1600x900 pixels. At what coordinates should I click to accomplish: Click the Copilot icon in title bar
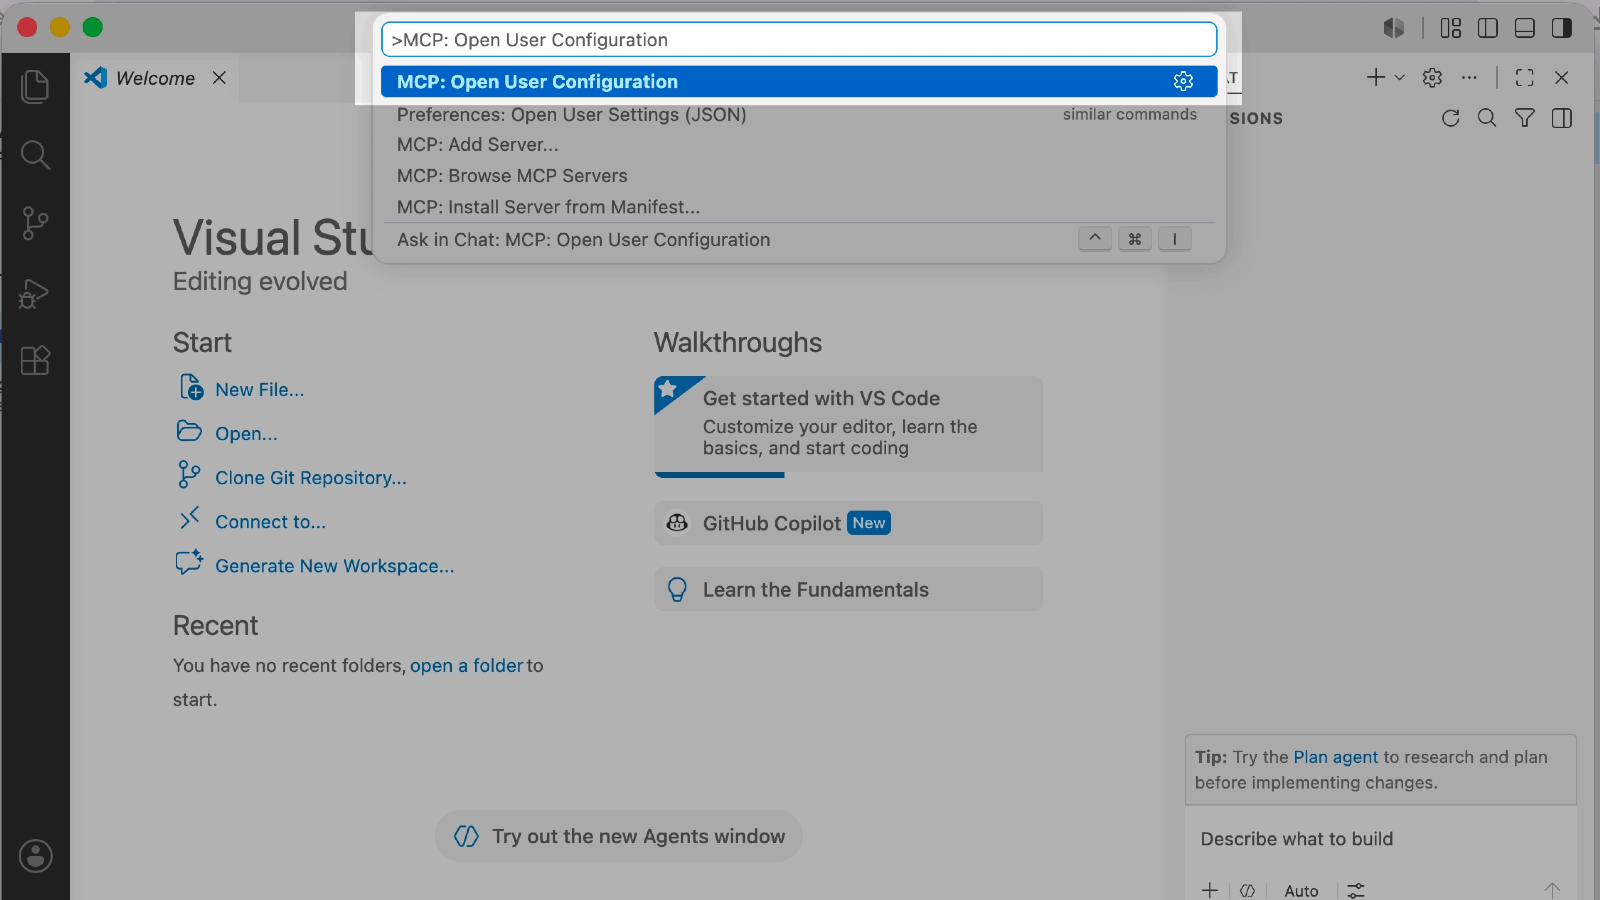[1394, 28]
